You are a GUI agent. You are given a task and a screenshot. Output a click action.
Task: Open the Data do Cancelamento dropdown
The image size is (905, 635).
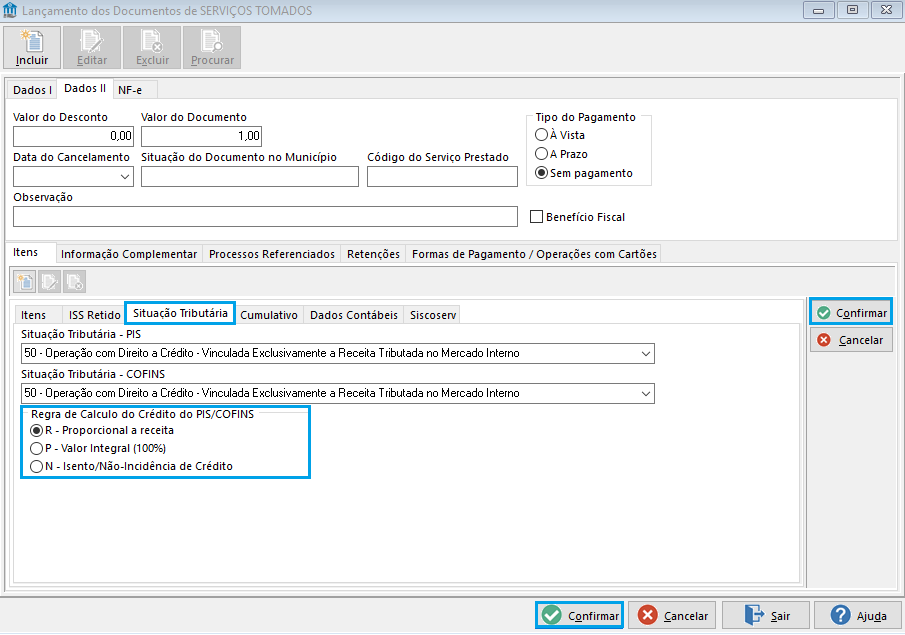125,177
